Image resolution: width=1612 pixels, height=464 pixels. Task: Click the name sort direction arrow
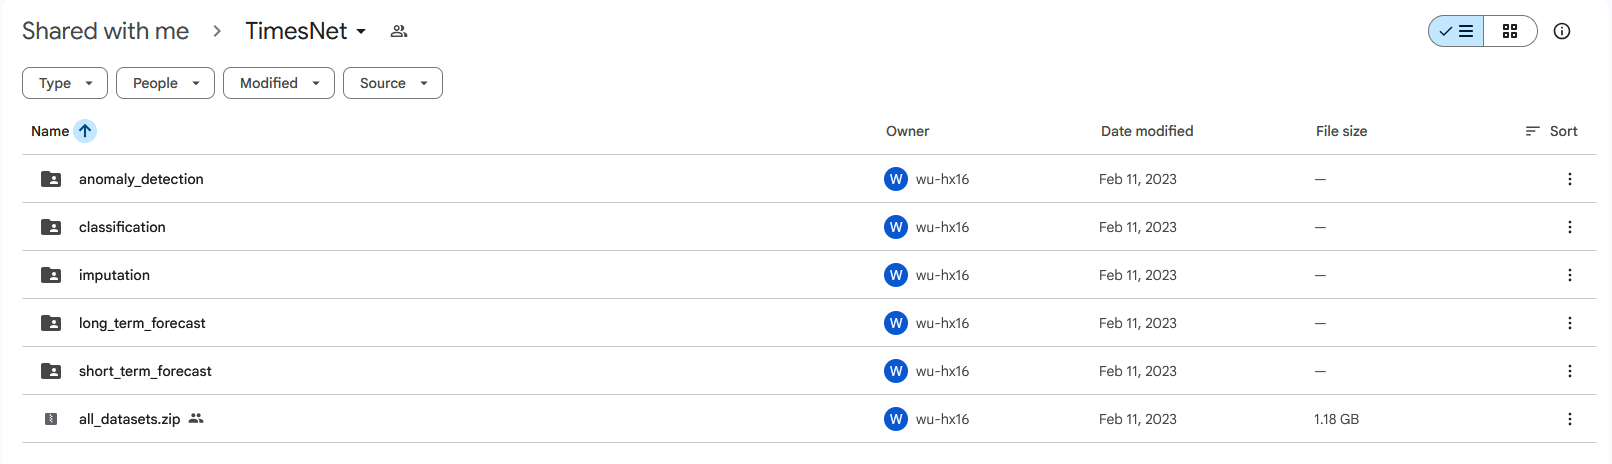(x=85, y=131)
